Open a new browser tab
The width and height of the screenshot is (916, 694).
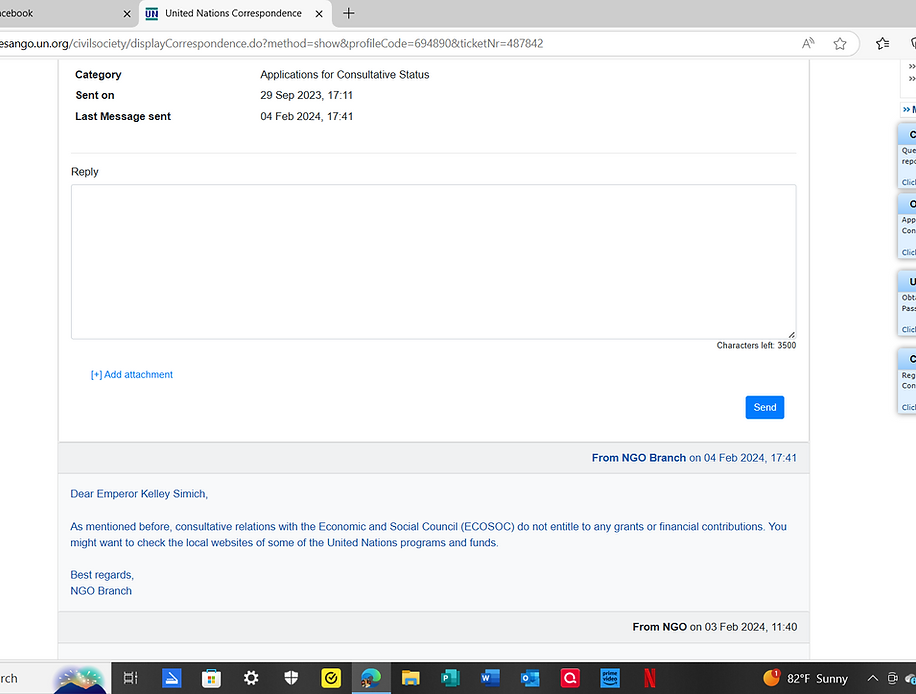348,13
